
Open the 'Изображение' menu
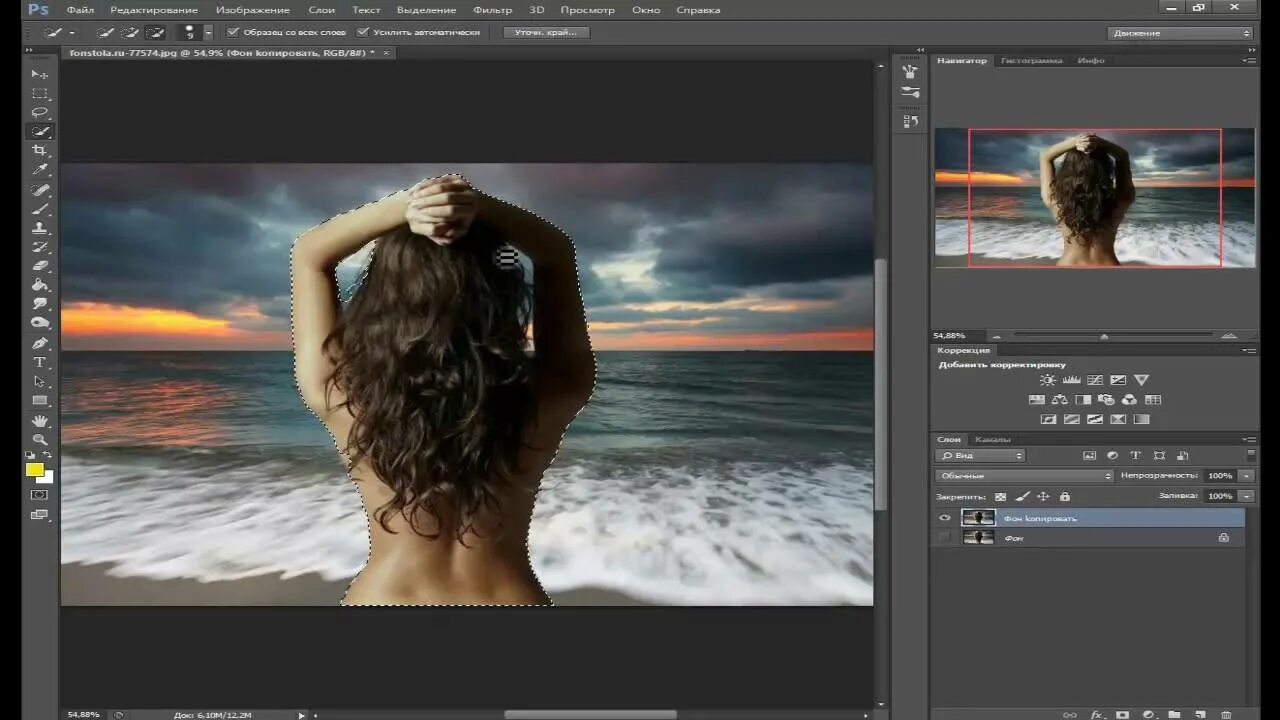pyautogui.click(x=252, y=10)
